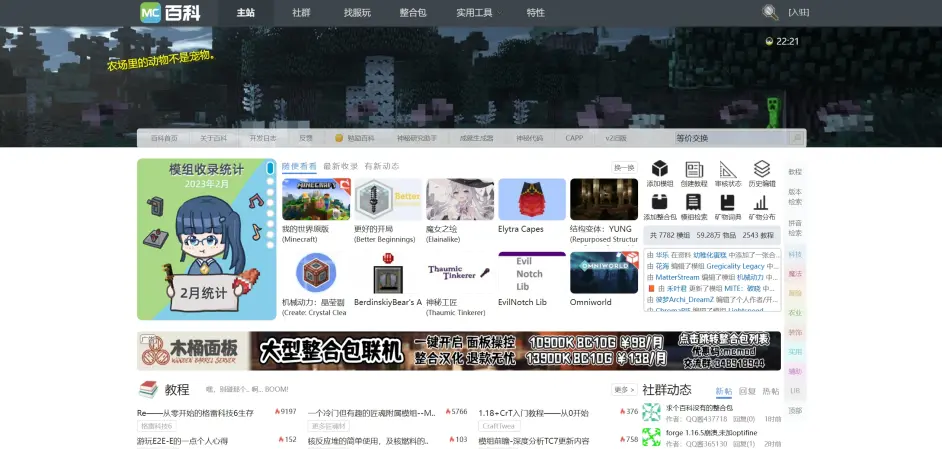Open 矿物词典 book icon

pyautogui.click(x=728, y=202)
